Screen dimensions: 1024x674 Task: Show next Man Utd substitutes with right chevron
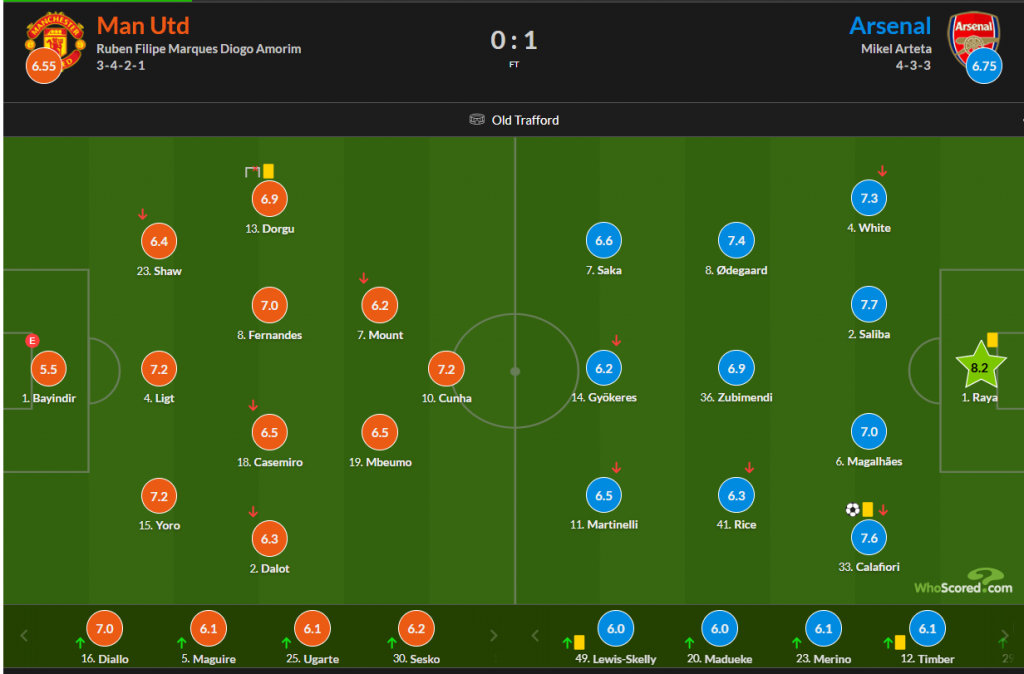(x=493, y=635)
